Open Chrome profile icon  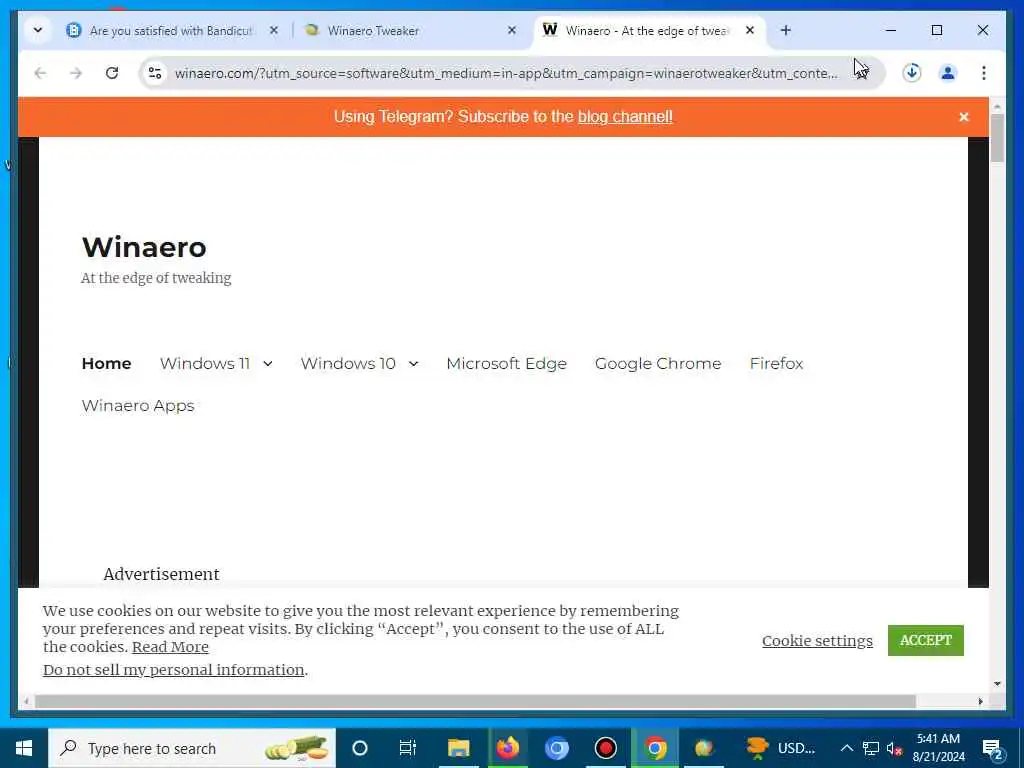948,72
